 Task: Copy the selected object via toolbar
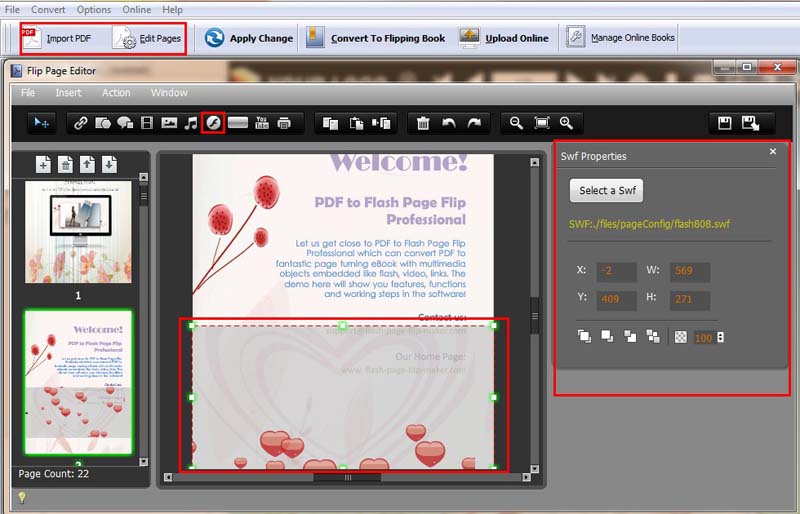pos(330,123)
